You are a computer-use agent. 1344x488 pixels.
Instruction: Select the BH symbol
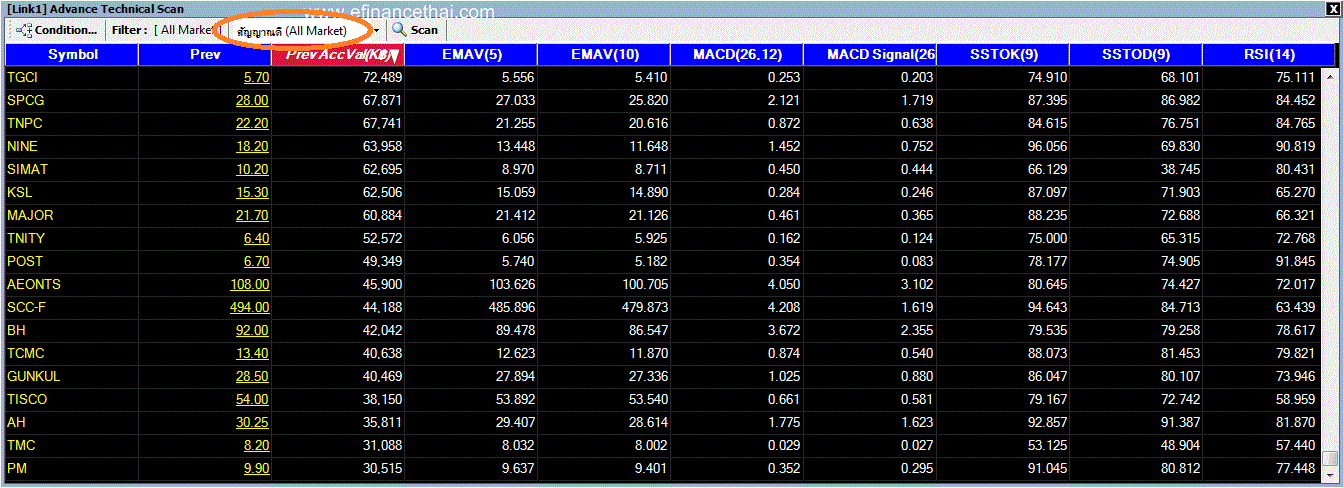[x=17, y=330]
